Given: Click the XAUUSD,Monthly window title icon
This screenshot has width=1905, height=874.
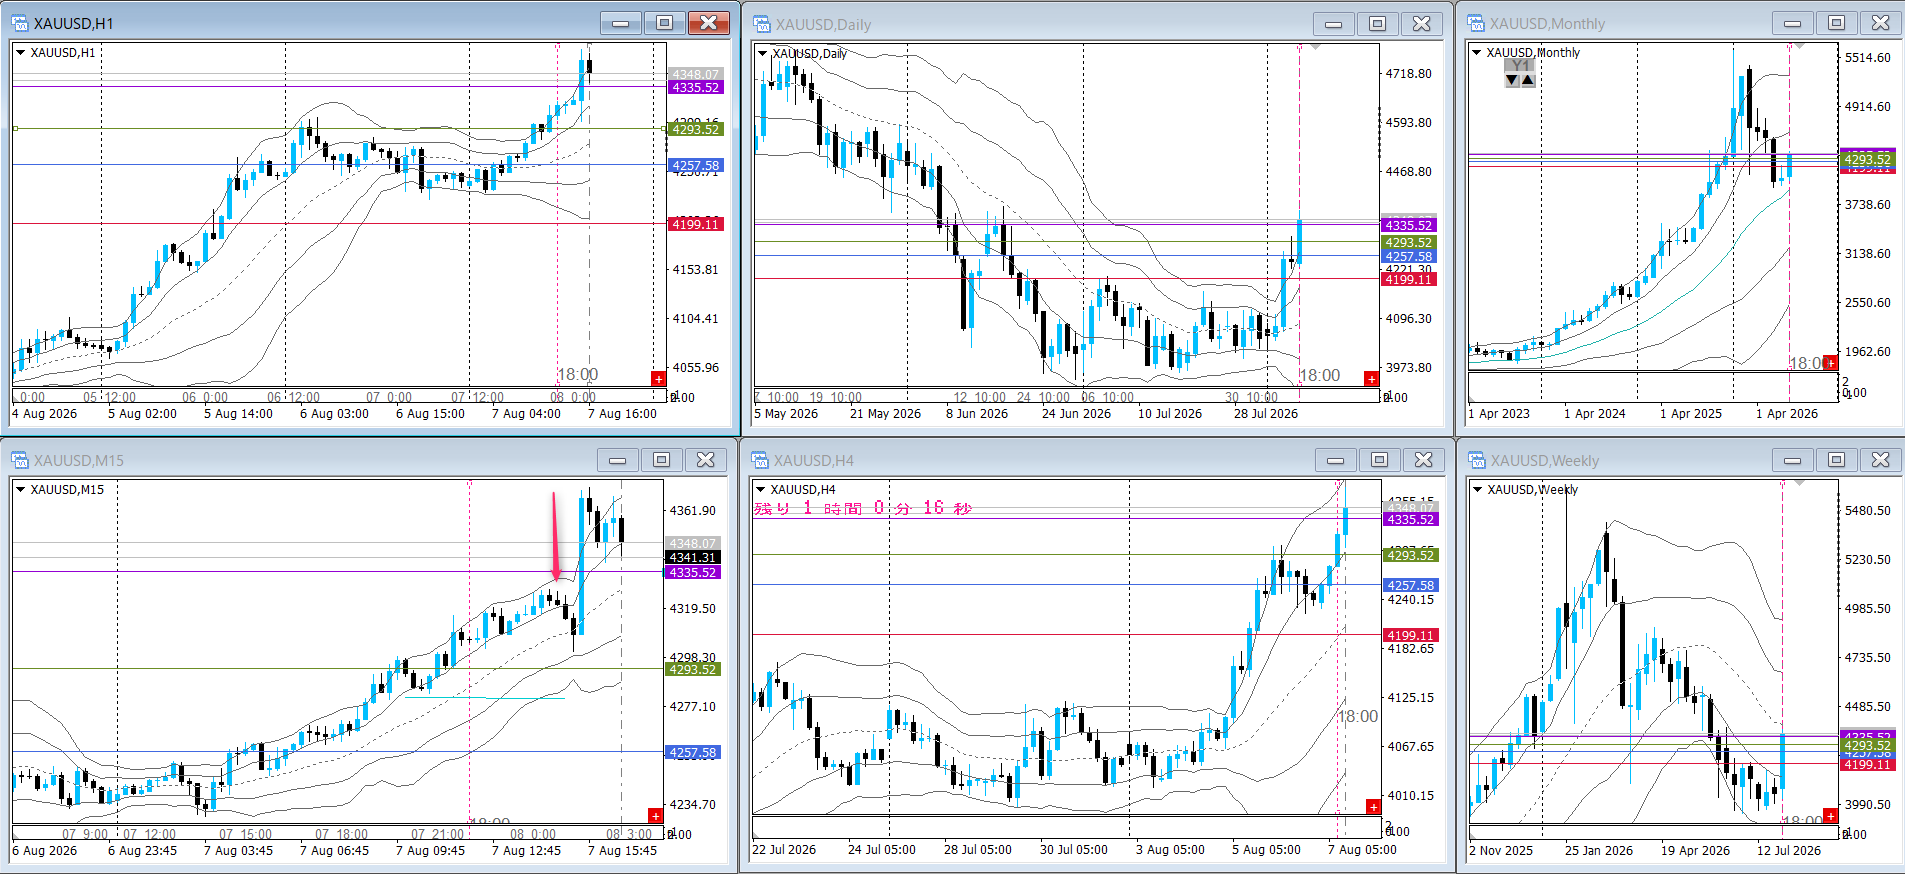Looking at the screenshot, I should click(x=1476, y=23).
